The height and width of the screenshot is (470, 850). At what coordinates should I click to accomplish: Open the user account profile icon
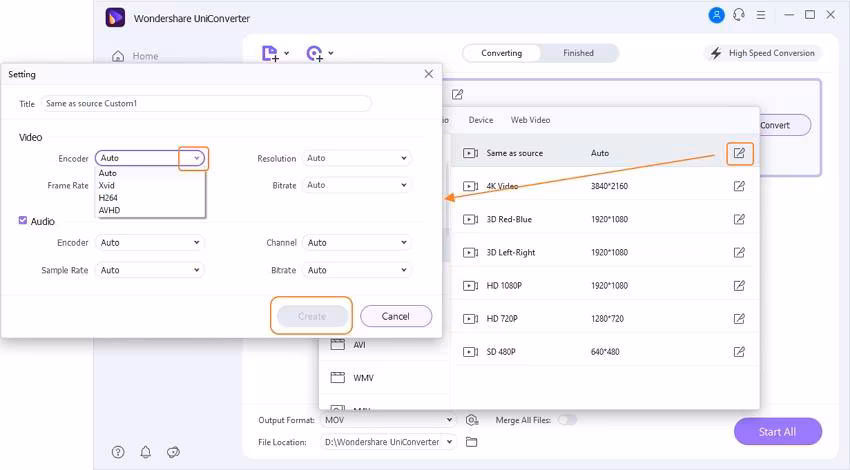[x=716, y=15]
